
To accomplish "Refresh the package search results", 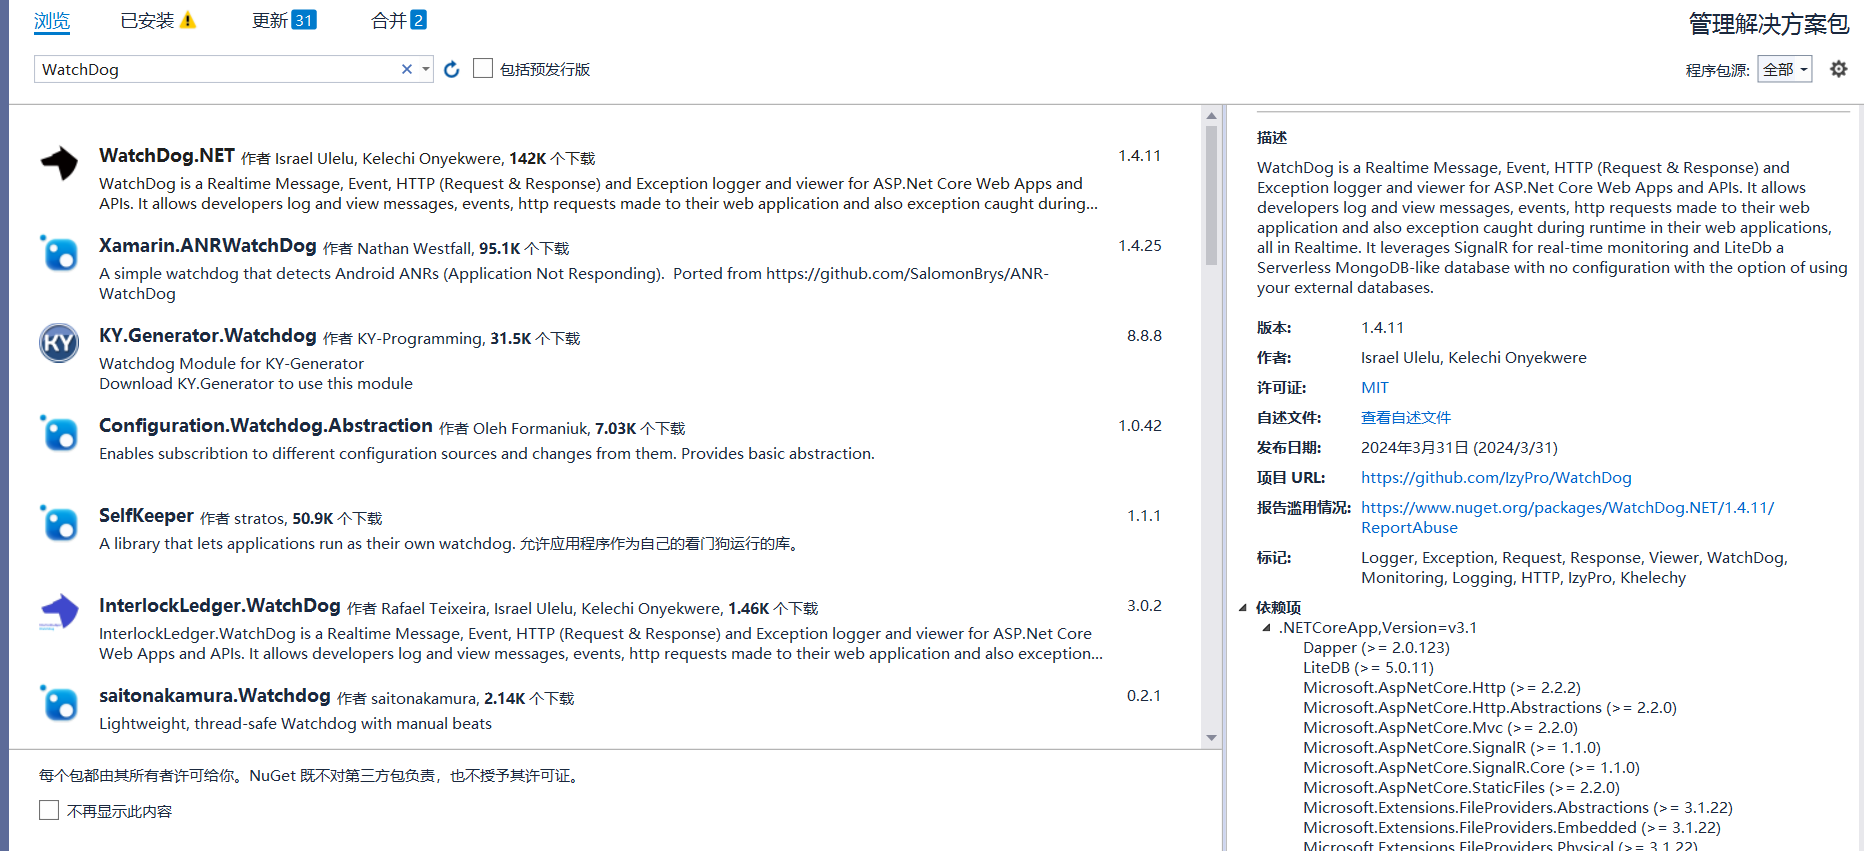I will [451, 69].
